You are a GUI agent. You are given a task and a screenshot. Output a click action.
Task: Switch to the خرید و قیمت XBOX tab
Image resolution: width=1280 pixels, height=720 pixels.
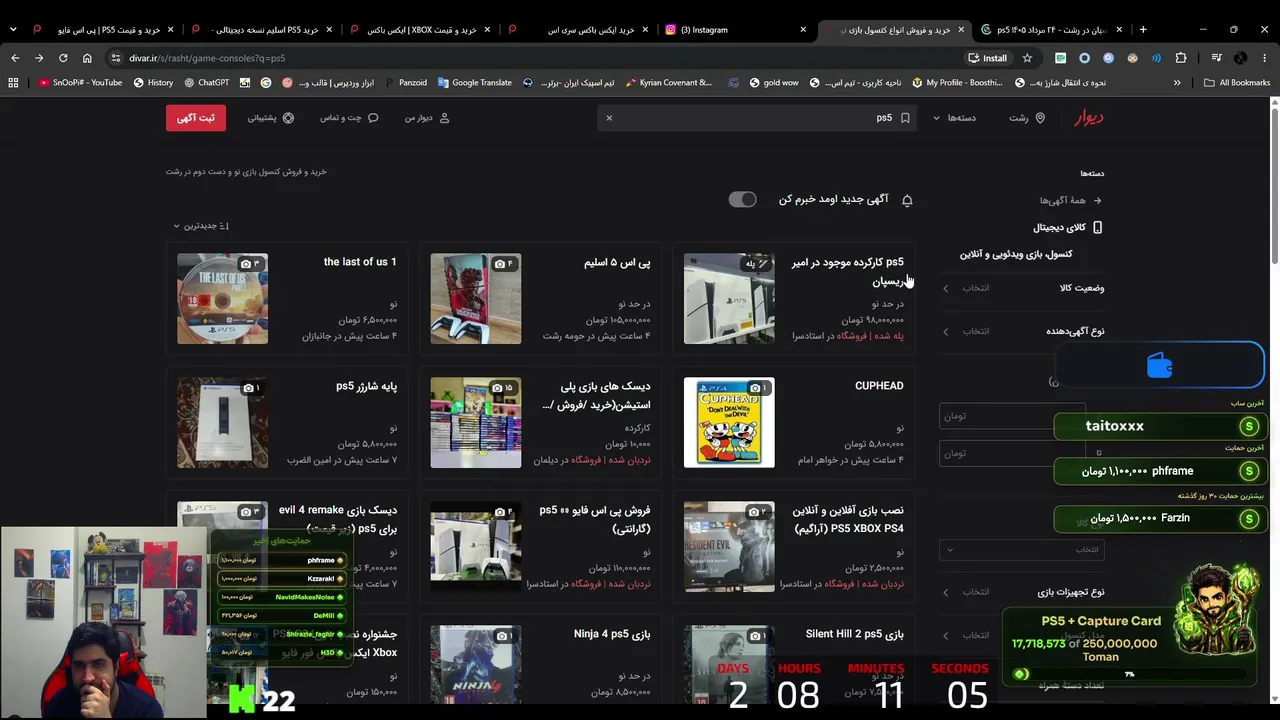pos(419,30)
